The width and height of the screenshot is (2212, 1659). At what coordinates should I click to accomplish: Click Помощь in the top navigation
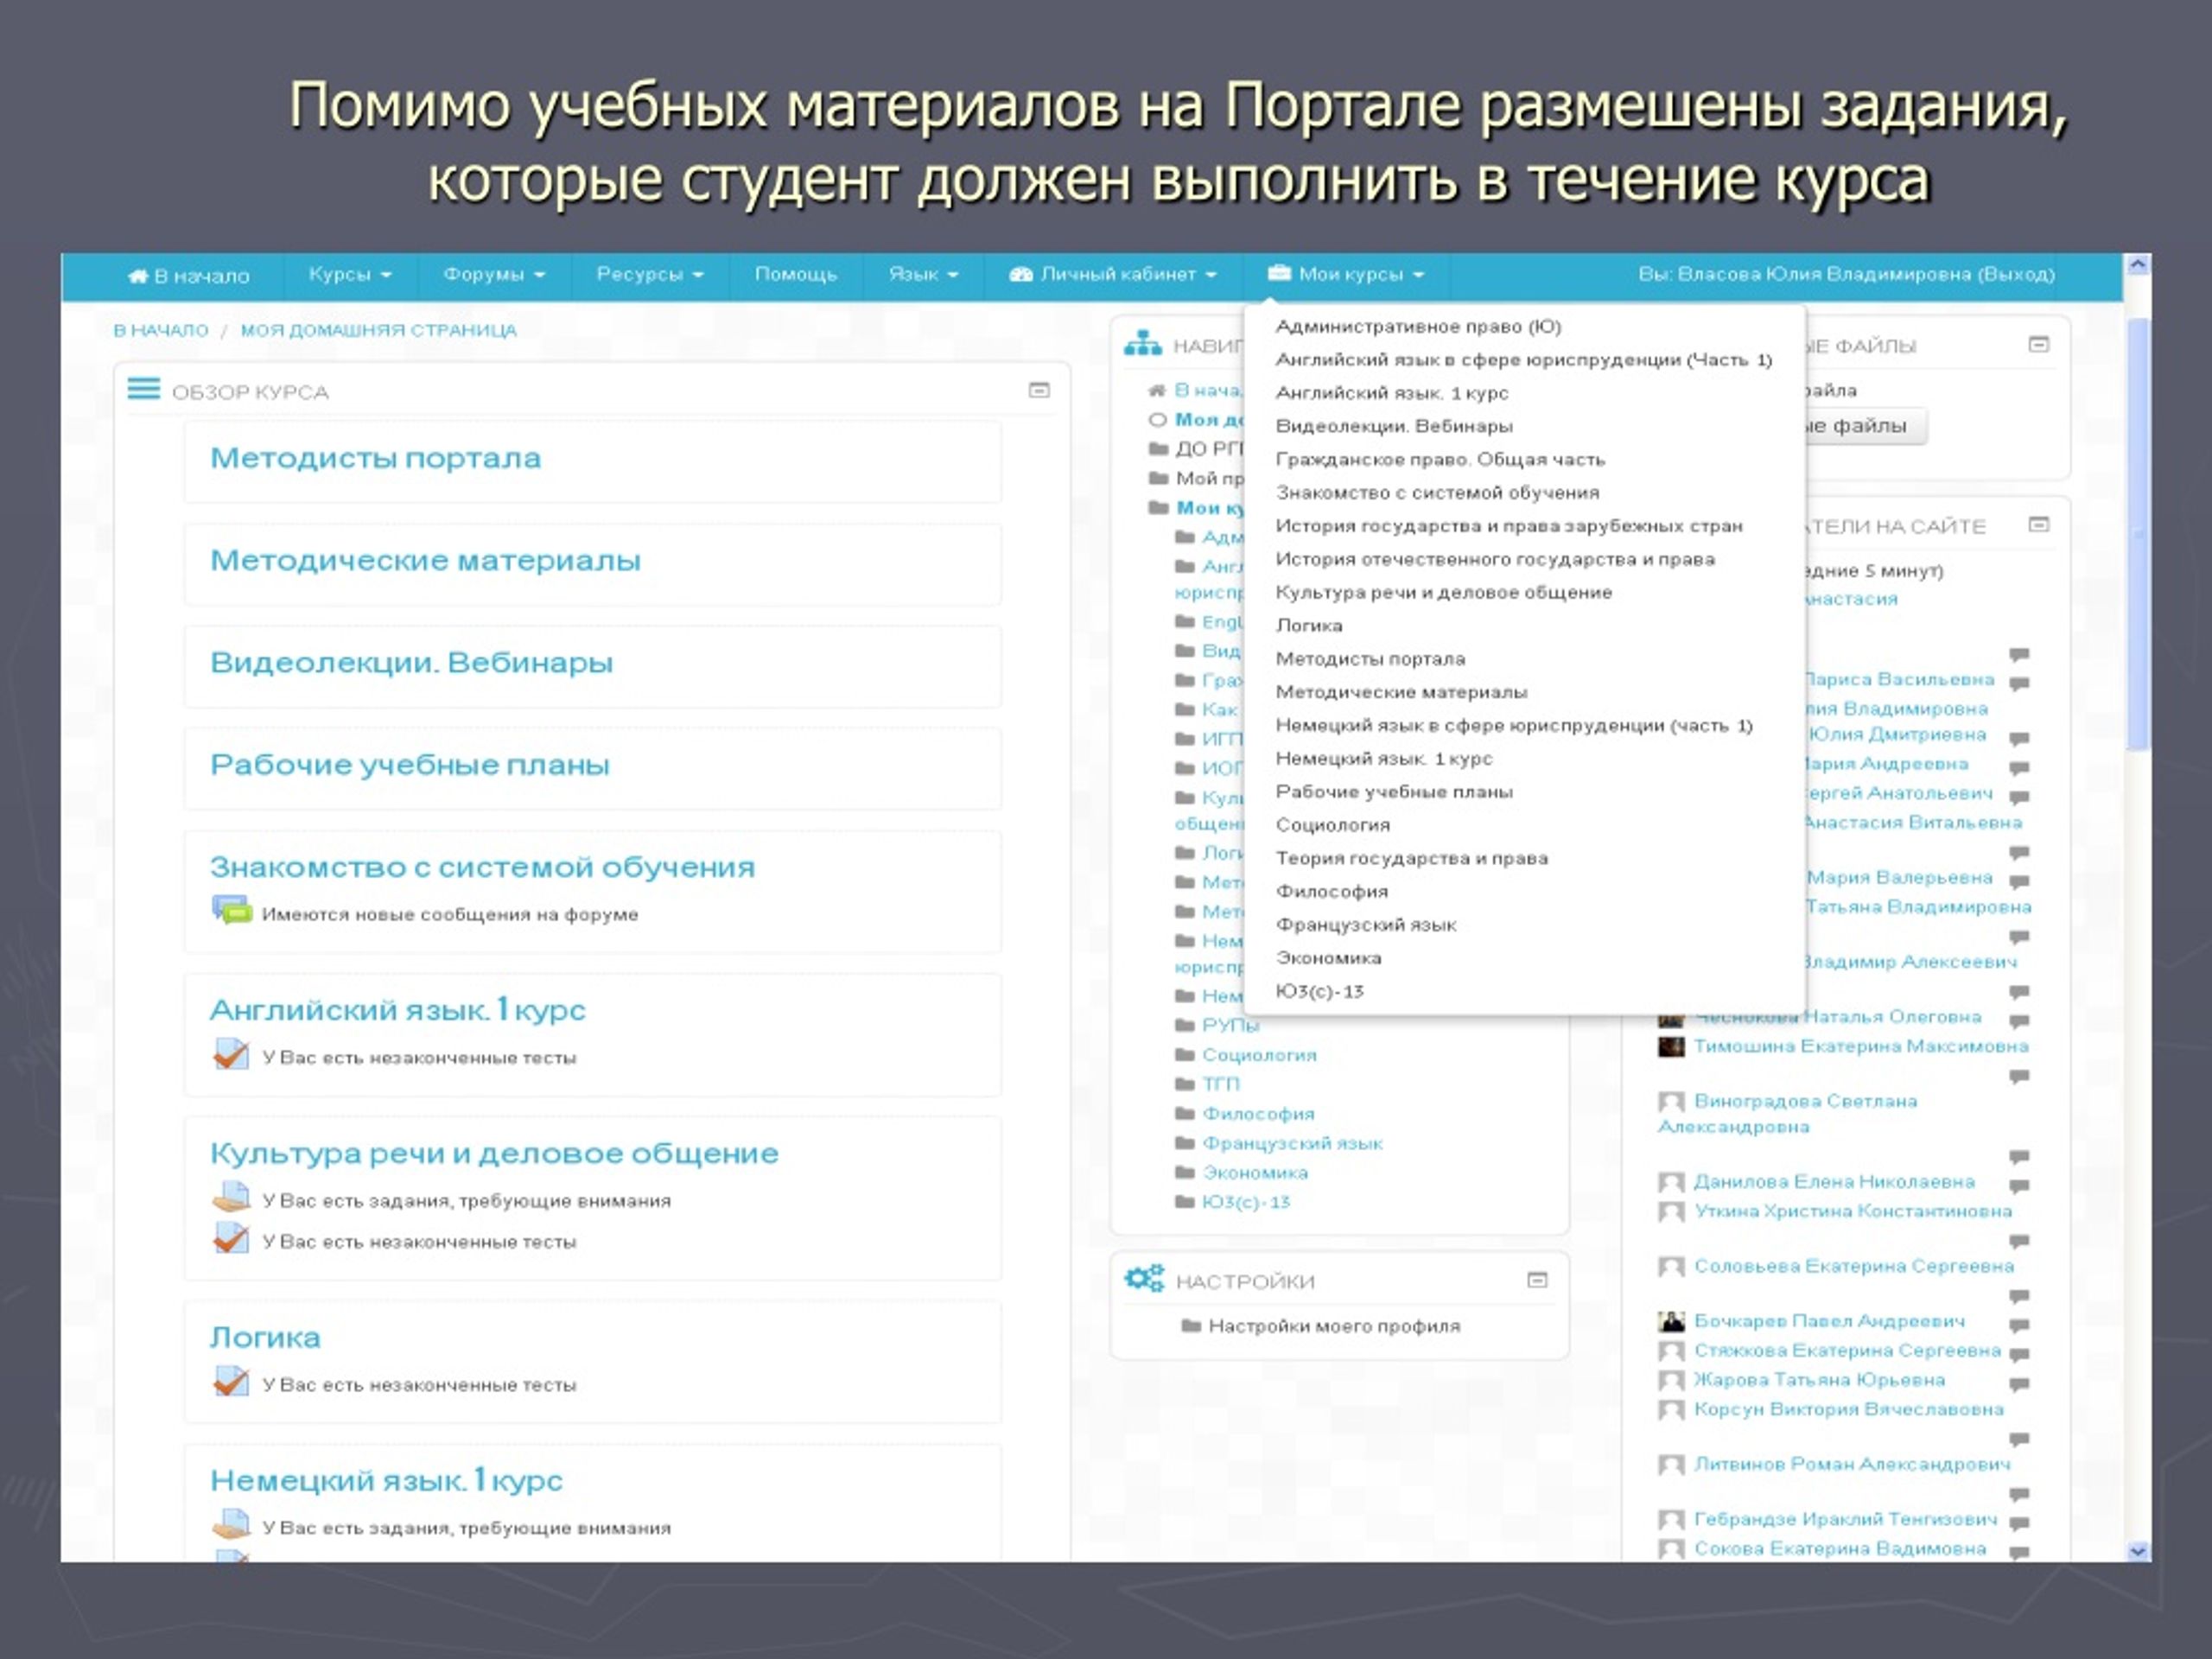tap(796, 274)
